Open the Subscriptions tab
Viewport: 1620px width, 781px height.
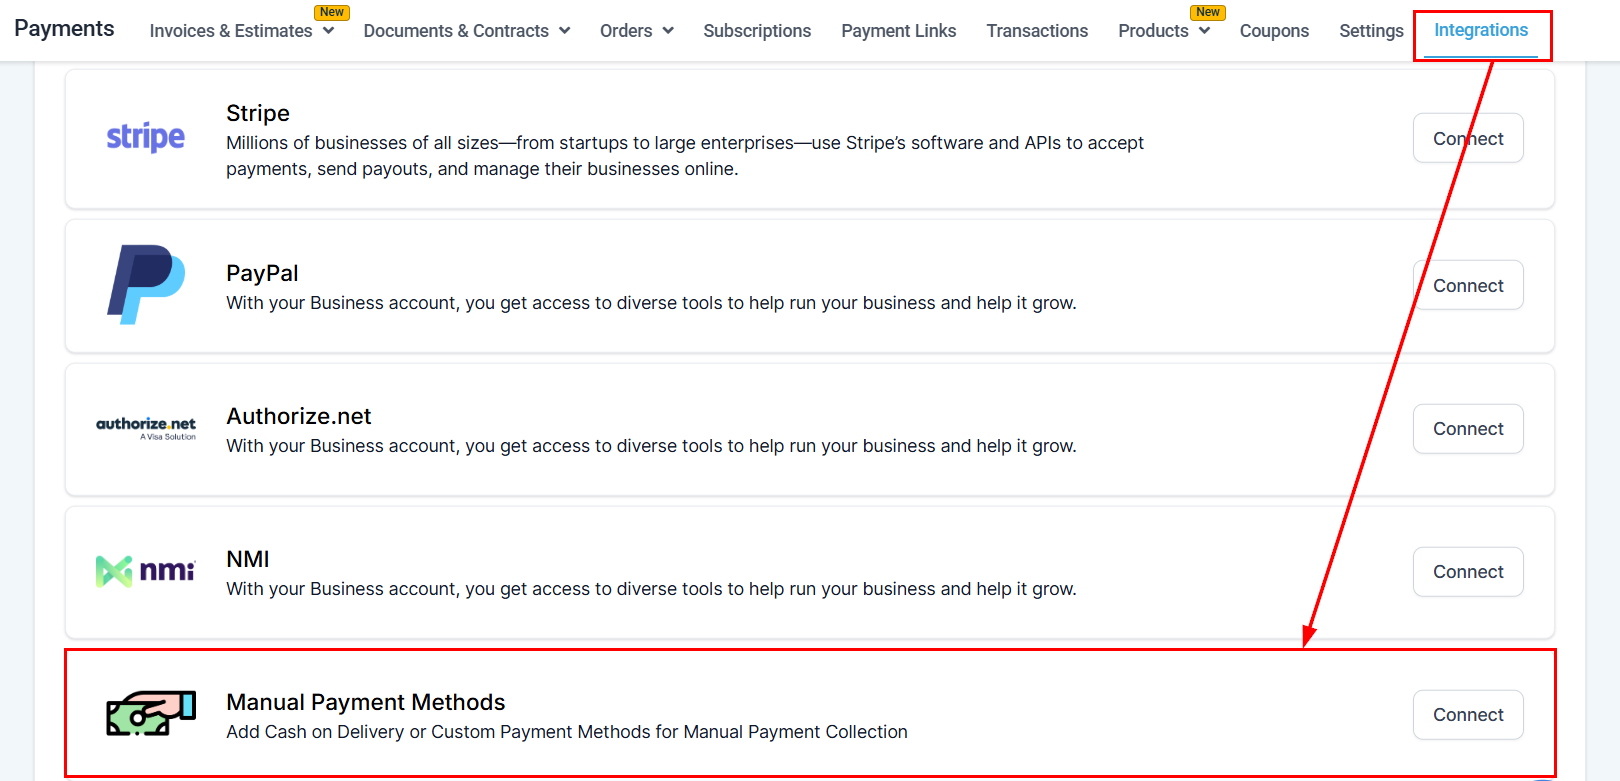pyautogui.click(x=757, y=31)
